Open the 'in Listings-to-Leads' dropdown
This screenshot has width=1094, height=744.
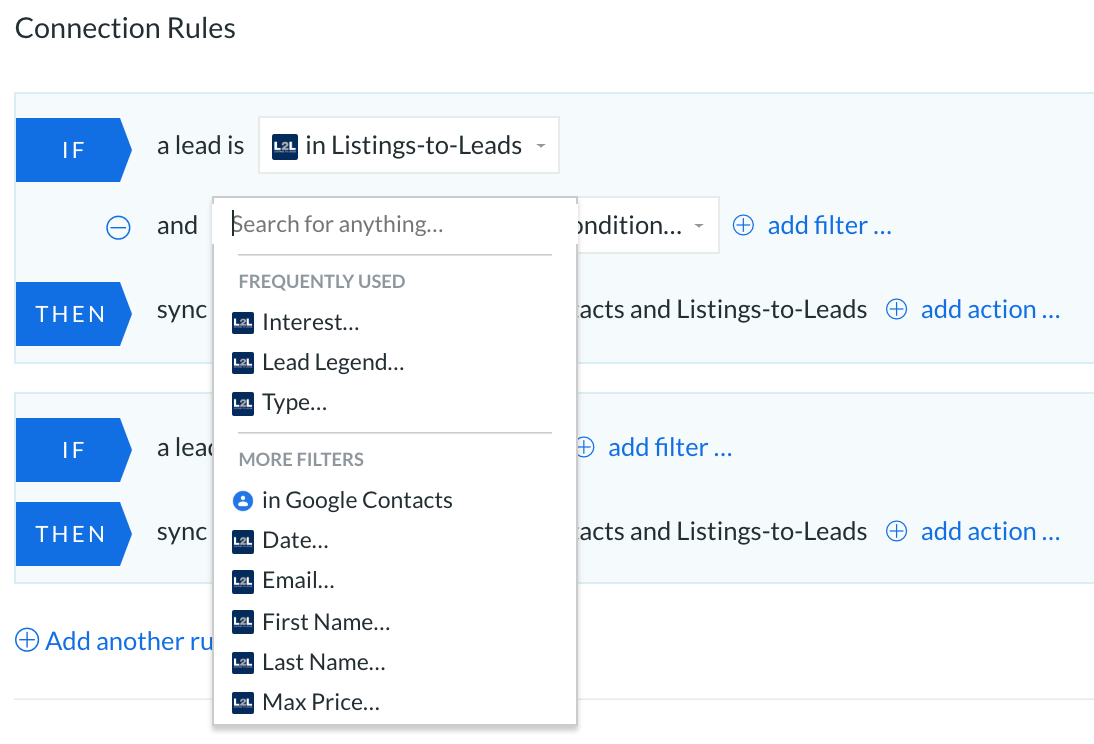(409, 145)
